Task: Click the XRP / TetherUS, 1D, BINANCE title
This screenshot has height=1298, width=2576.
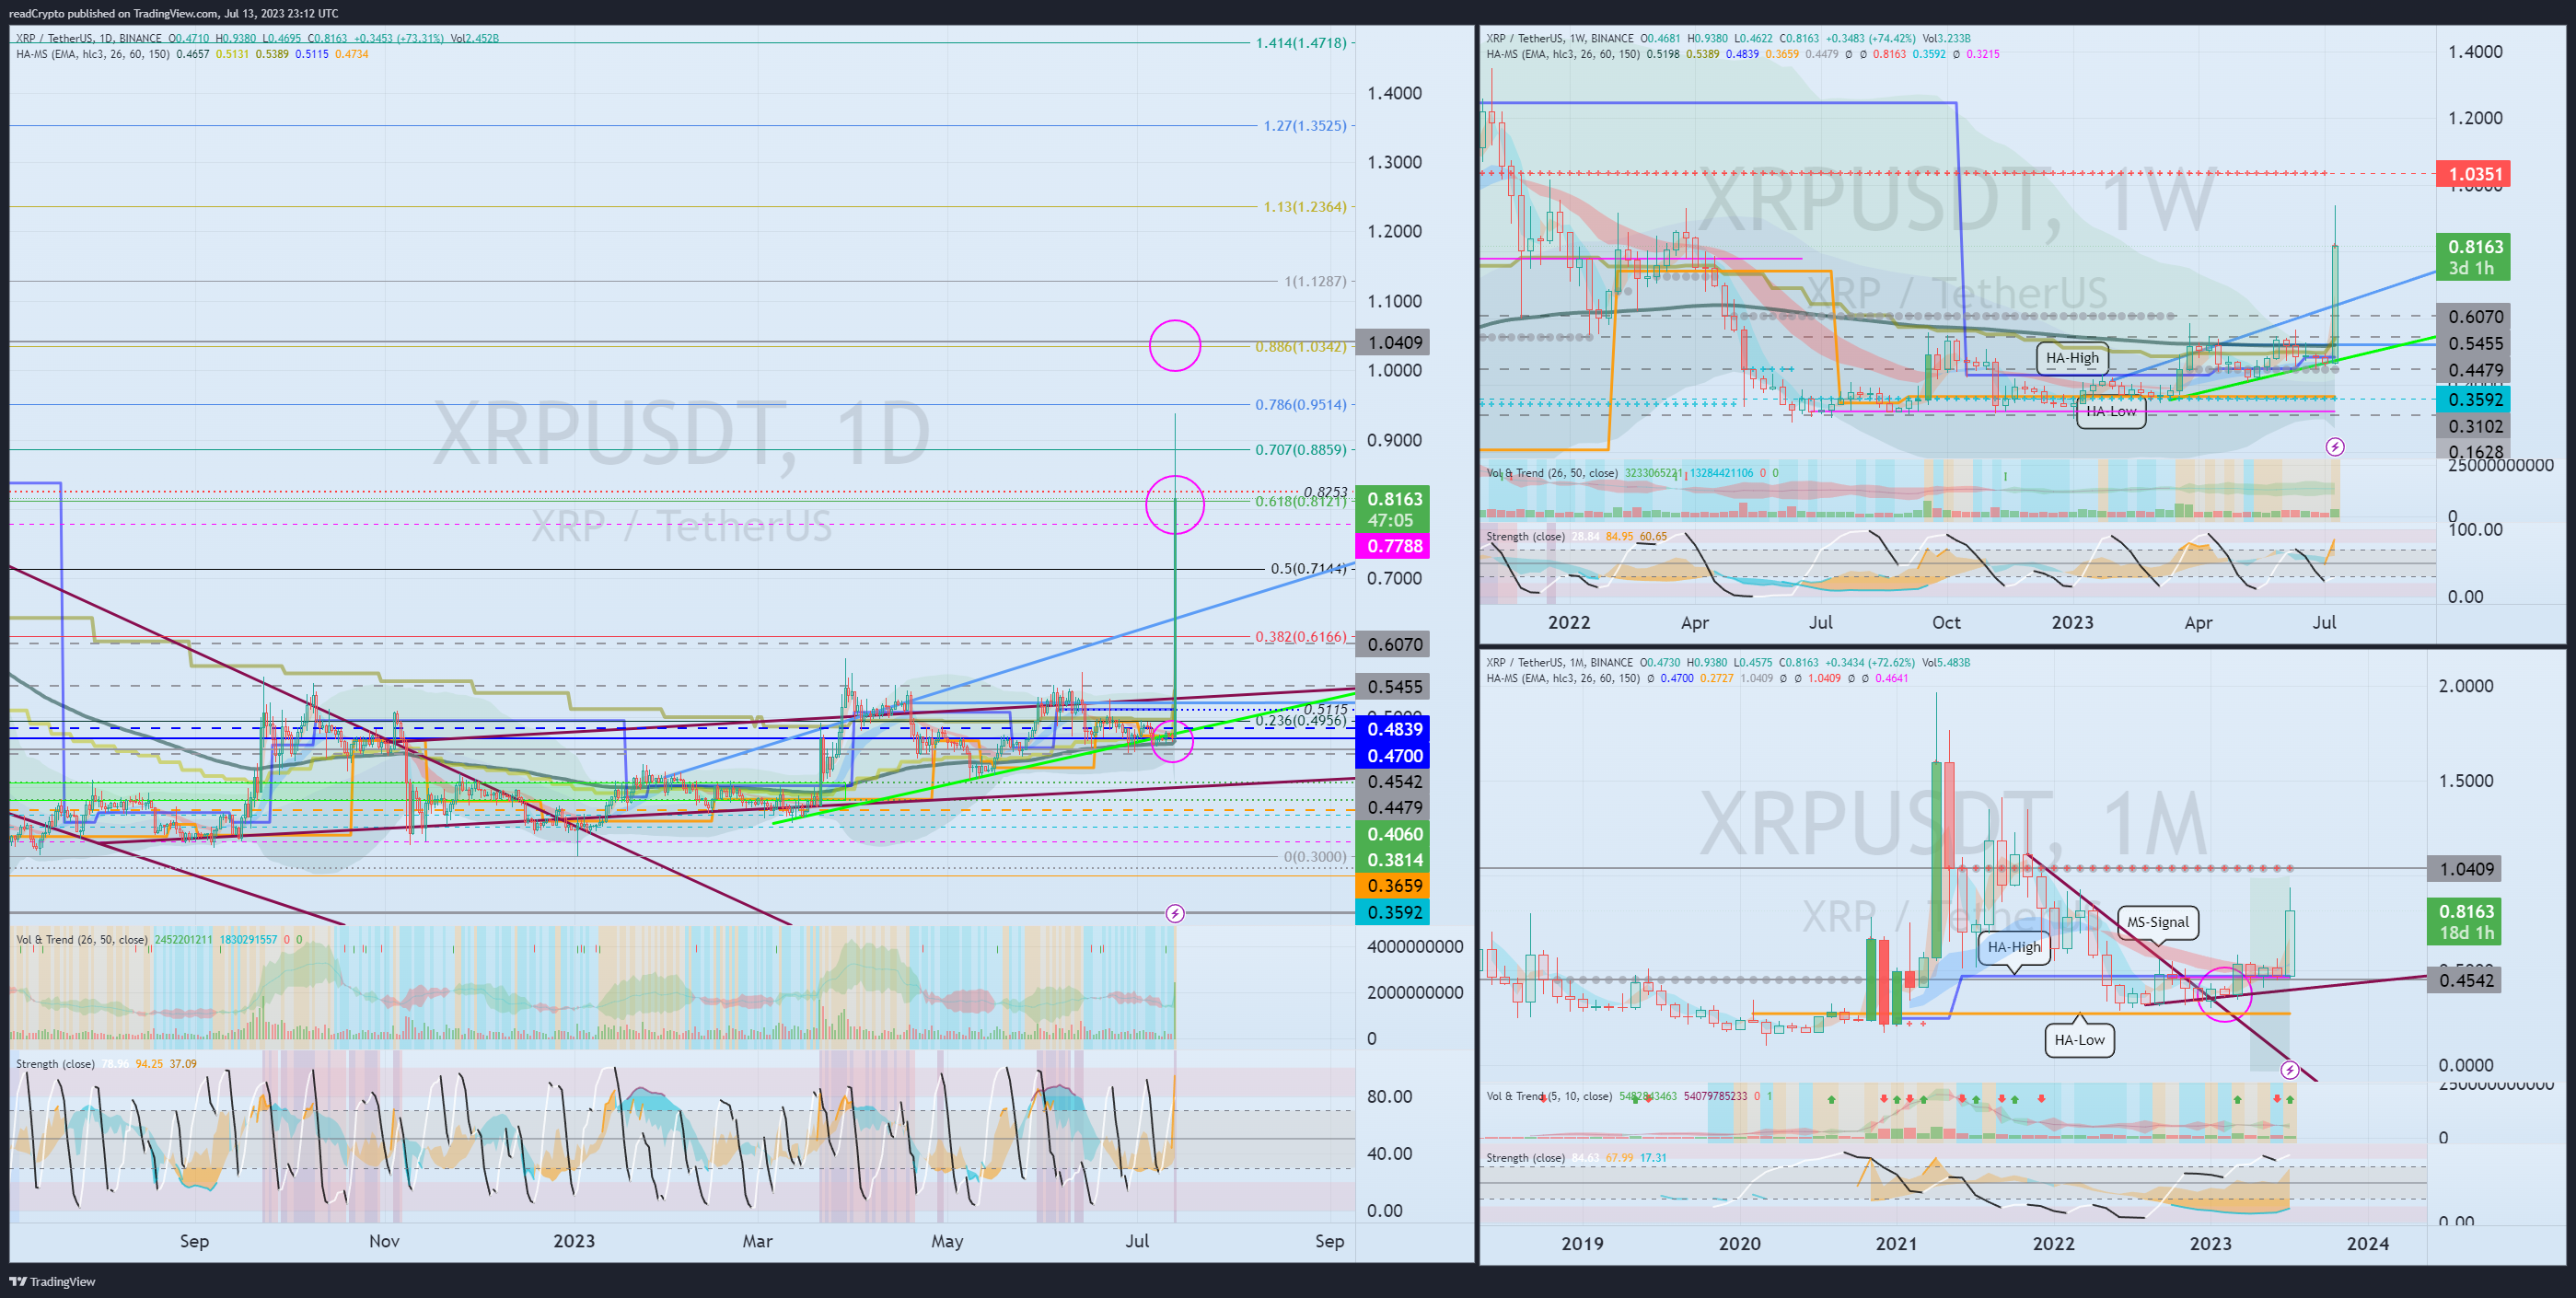Action: [88, 39]
